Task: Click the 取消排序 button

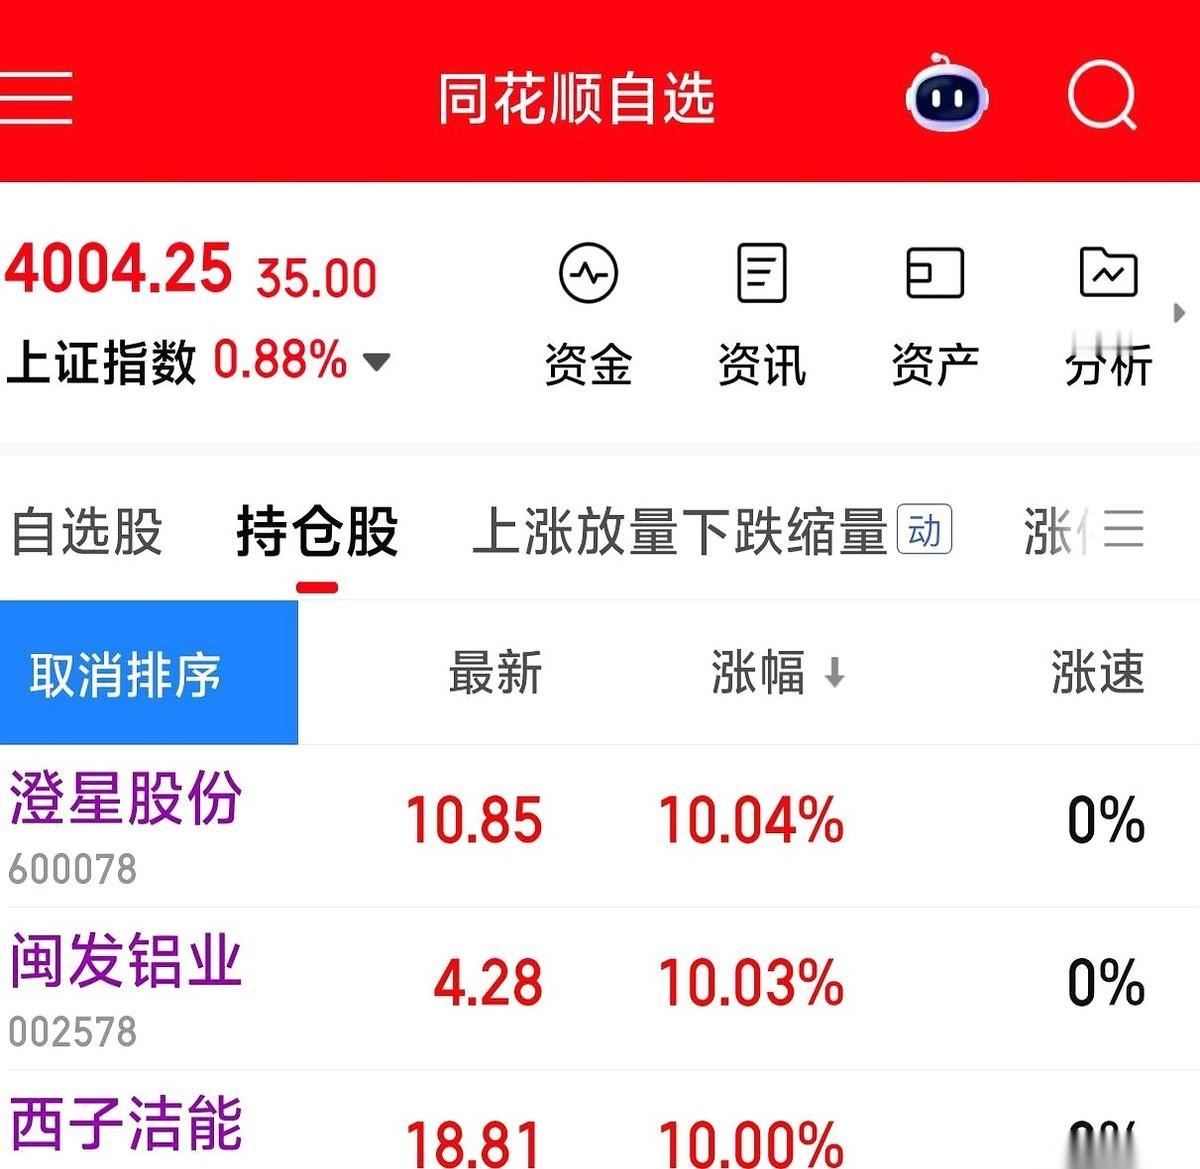Action: click(149, 673)
